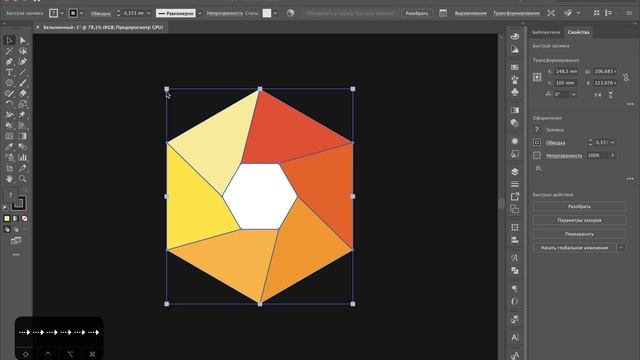Image resolution: width=640 pixels, height=360 pixels.
Task: Pick reference point in Transform widget
Action: 537,77
